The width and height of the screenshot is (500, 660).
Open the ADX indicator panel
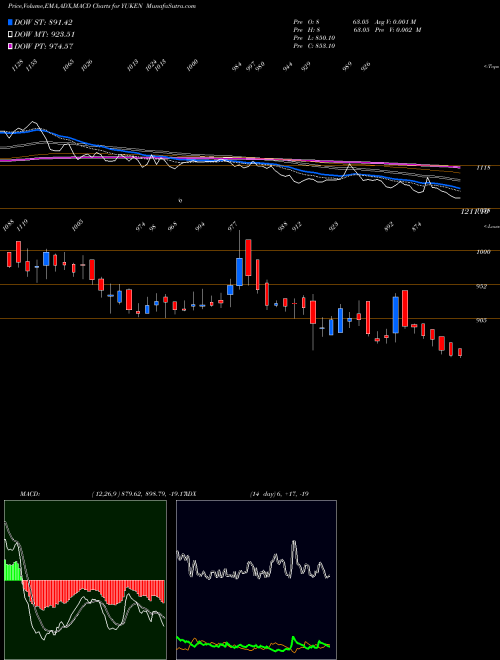point(256,580)
